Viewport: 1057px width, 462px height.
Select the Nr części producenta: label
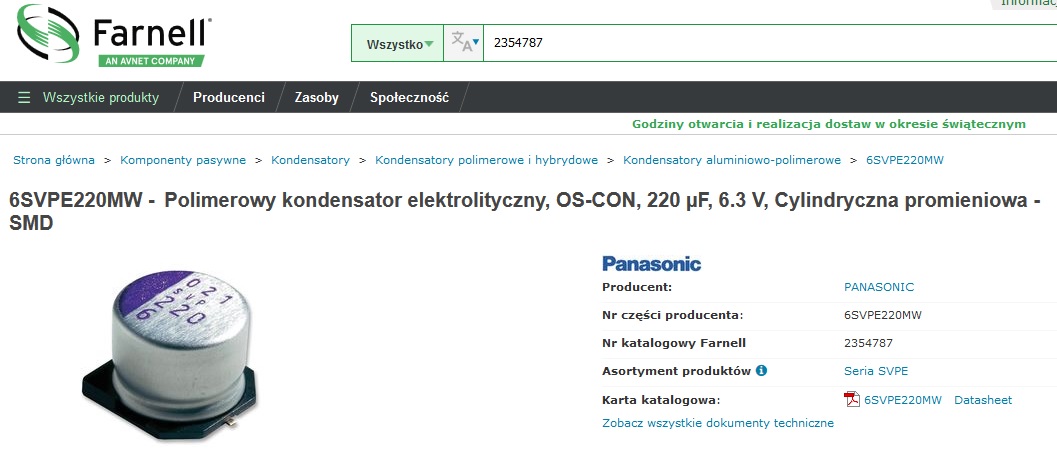(x=672, y=315)
